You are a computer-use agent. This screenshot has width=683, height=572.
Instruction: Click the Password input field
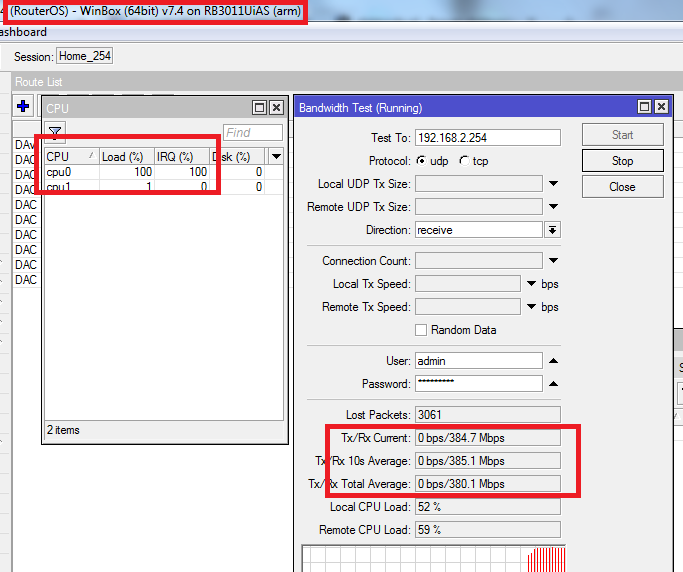point(479,384)
